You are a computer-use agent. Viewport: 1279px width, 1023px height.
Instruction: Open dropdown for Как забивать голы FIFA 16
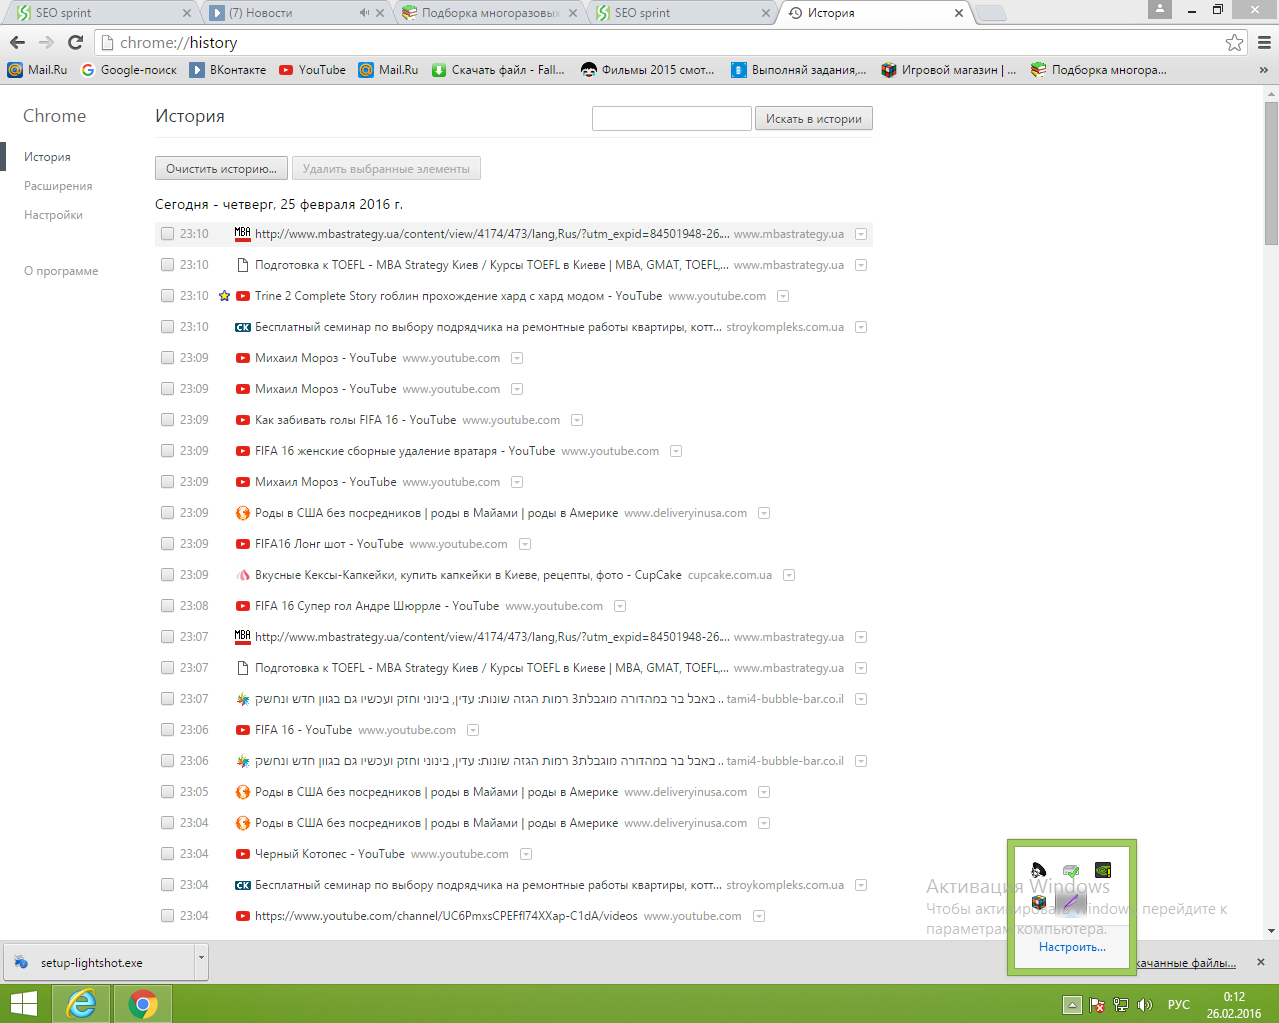tap(577, 420)
